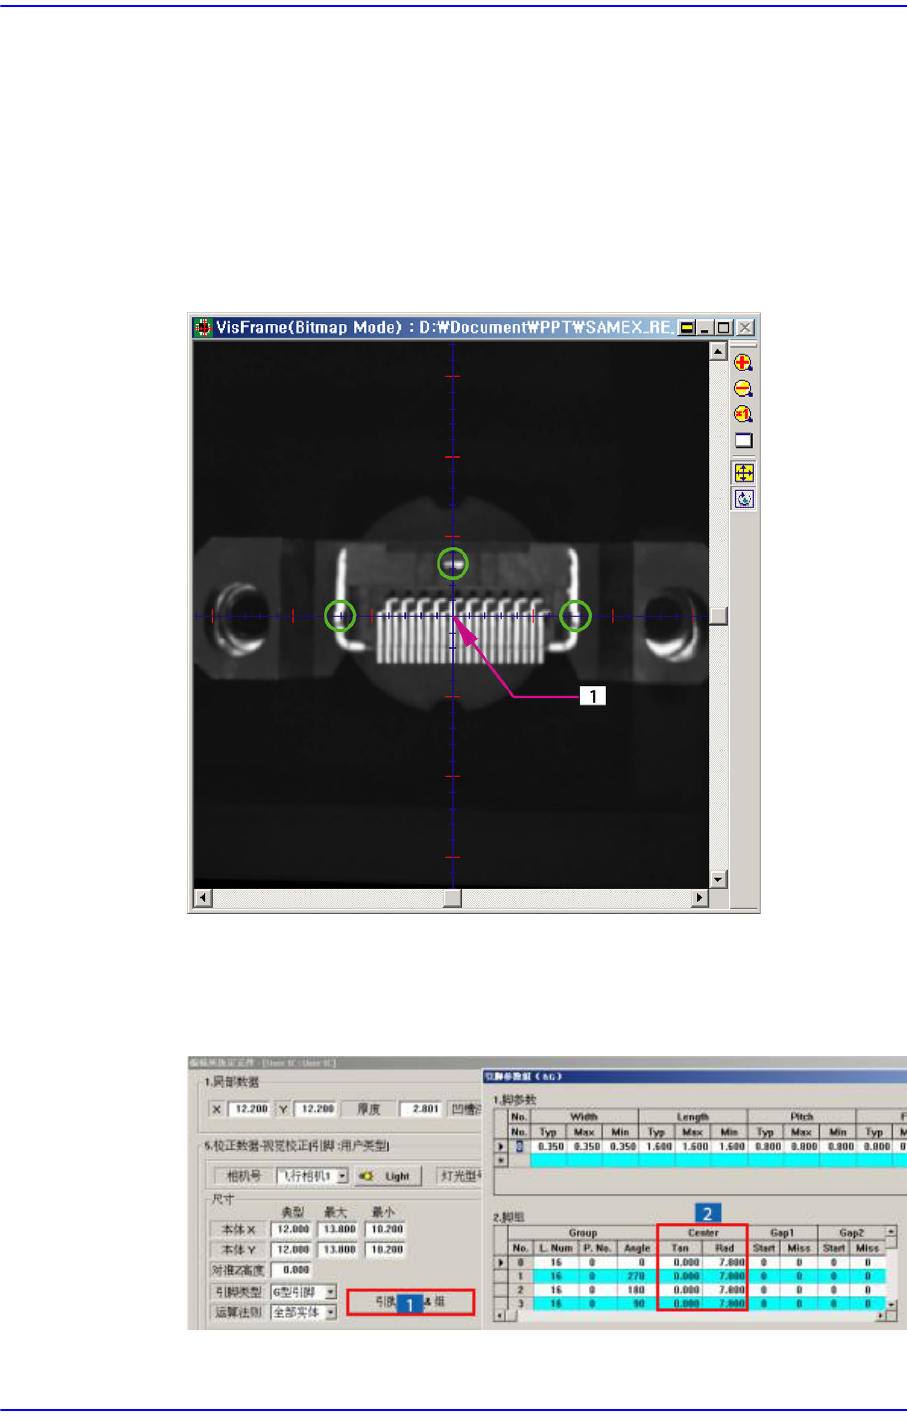The width and height of the screenshot is (907, 1421).
Task: Click the body Y typical value 12.000
Action: 292,1249
